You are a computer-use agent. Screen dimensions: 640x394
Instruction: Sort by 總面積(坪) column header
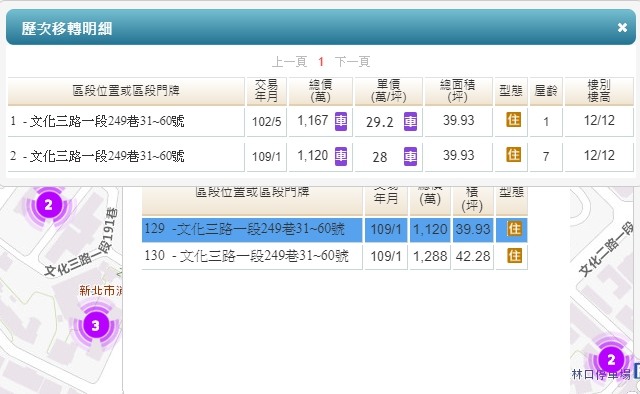(x=458, y=91)
